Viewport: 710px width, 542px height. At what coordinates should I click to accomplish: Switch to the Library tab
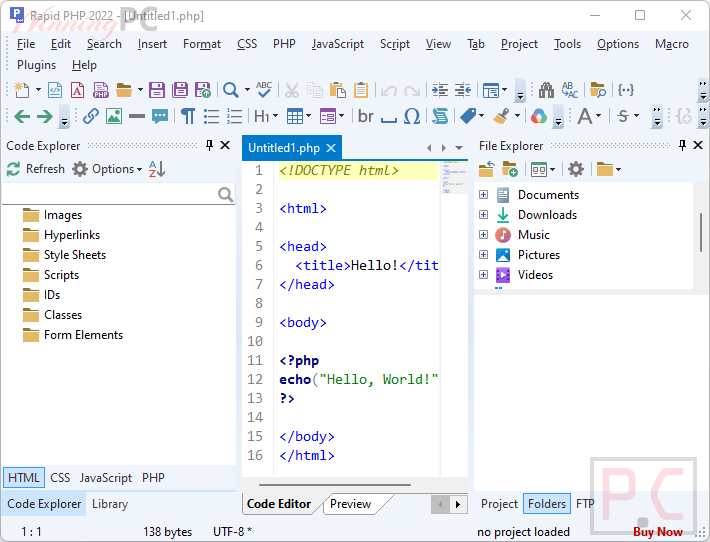pyautogui.click(x=110, y=504)
